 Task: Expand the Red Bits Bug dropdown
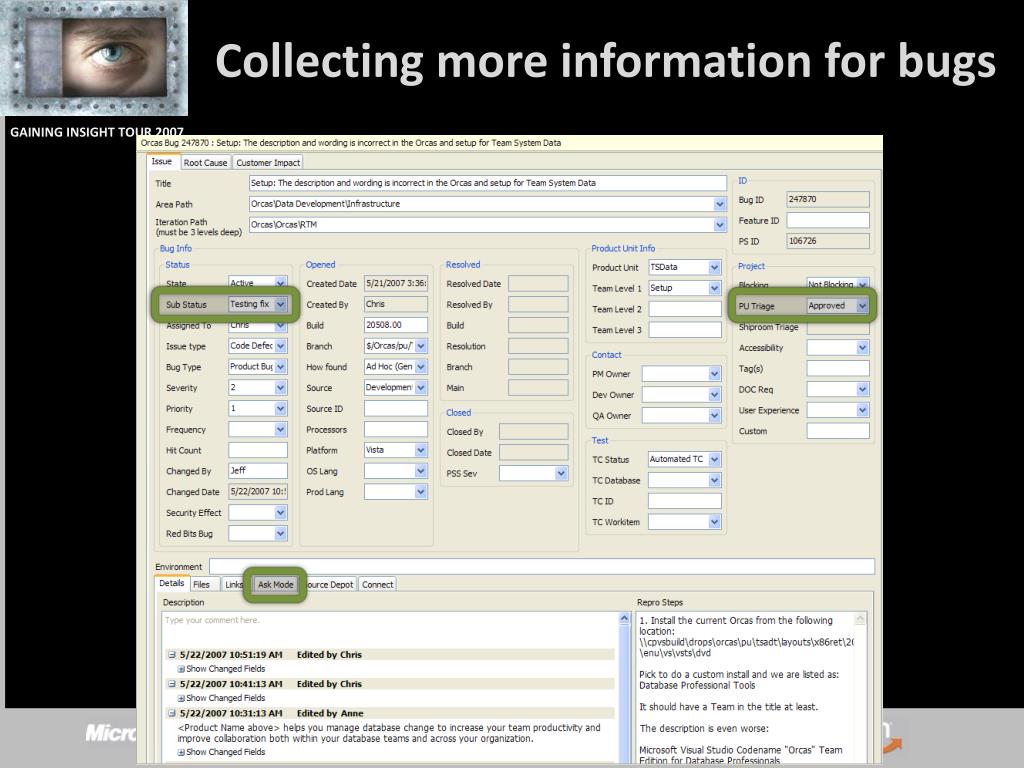[280, 534]
